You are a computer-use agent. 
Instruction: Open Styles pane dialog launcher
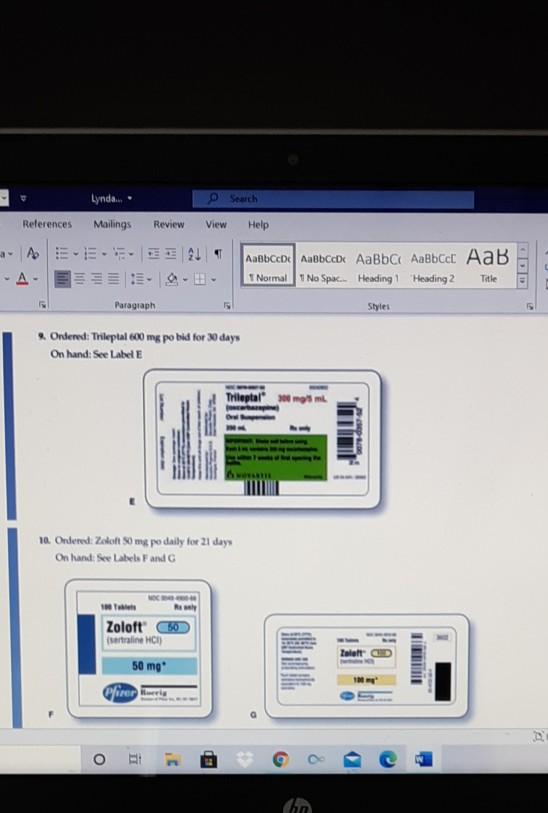click(x=530, y=306)
